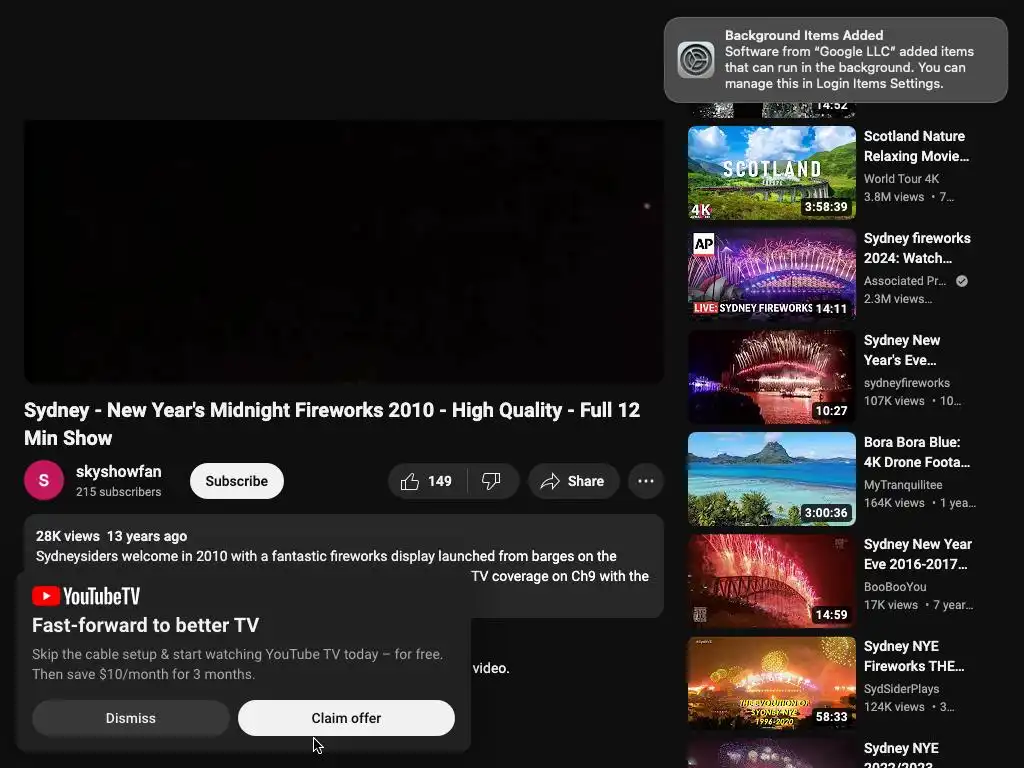Dislike the video with thumbs down icon

pyautogui.click(x=491, y=481)
